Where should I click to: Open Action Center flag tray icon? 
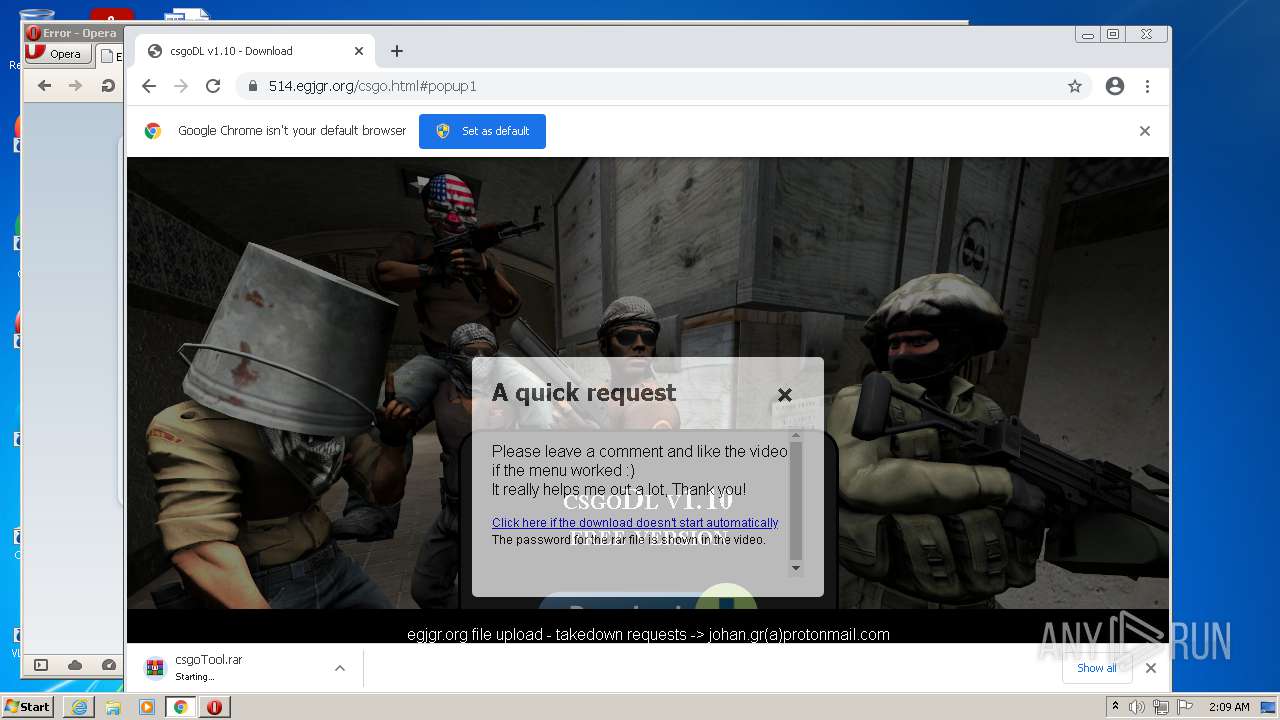click(x=1183, y=707)
